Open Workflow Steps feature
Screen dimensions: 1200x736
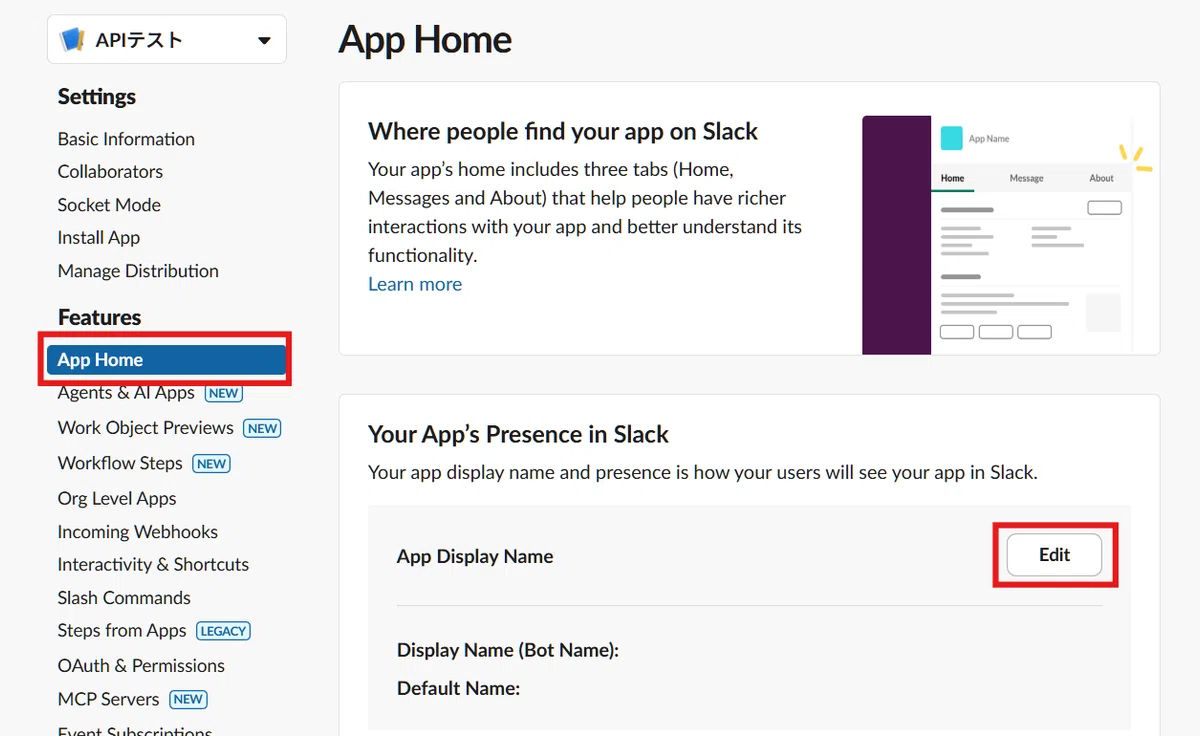coord(120,463)
